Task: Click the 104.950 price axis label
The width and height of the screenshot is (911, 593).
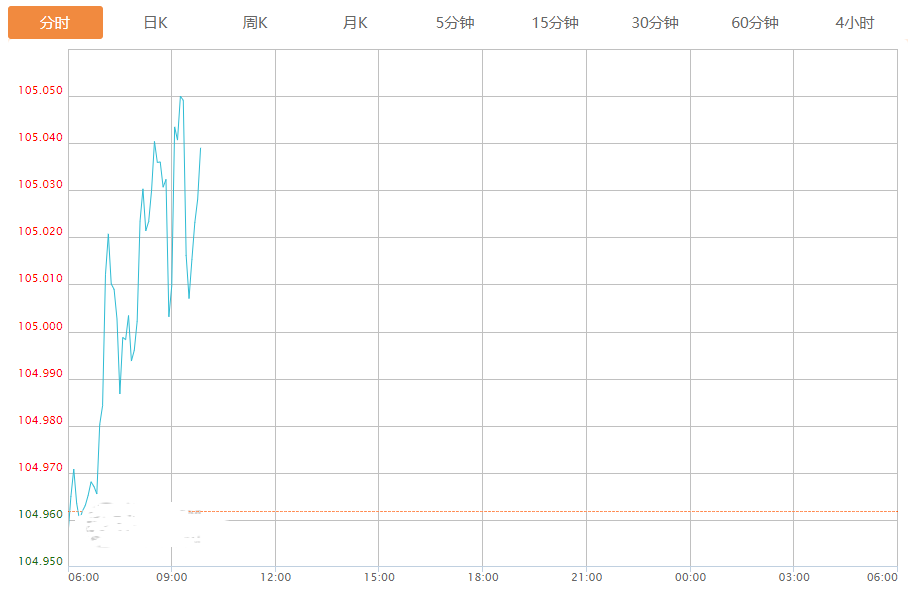Action: point(40,561)
